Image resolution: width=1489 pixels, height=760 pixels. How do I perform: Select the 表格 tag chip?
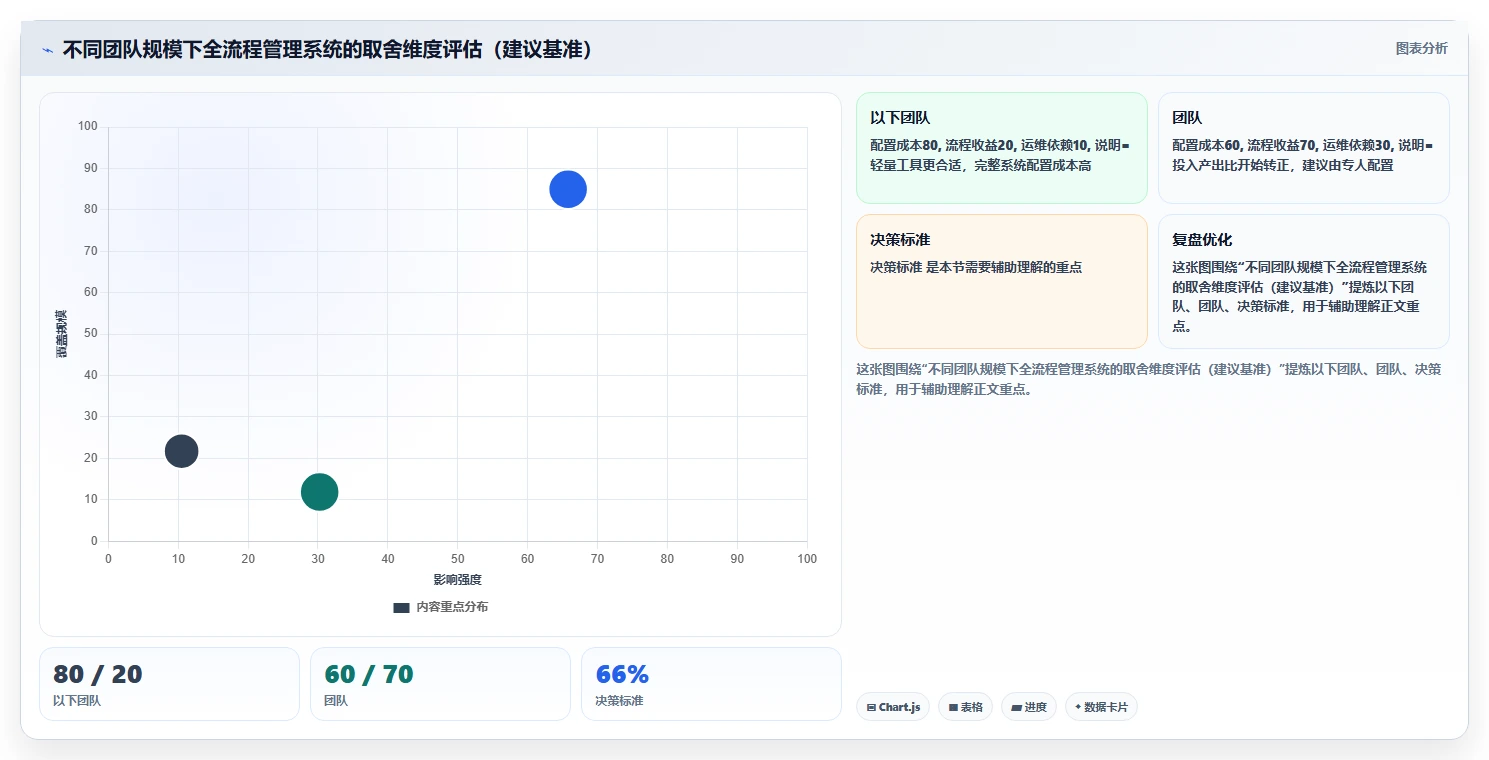click(x=965, y=707)
